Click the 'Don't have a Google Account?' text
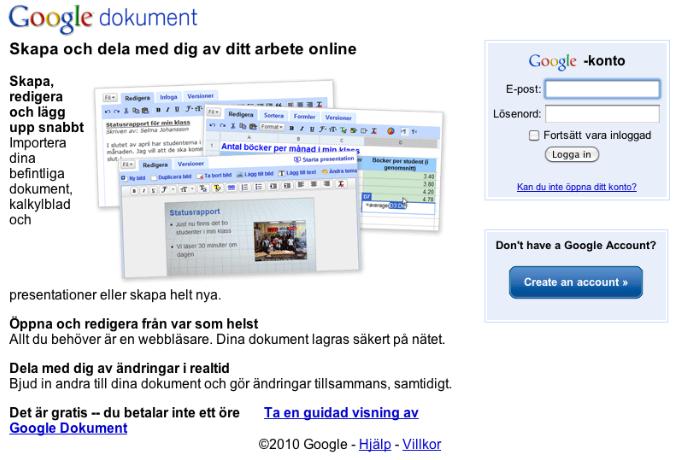674x460 pixels. (x=576, y=245)
